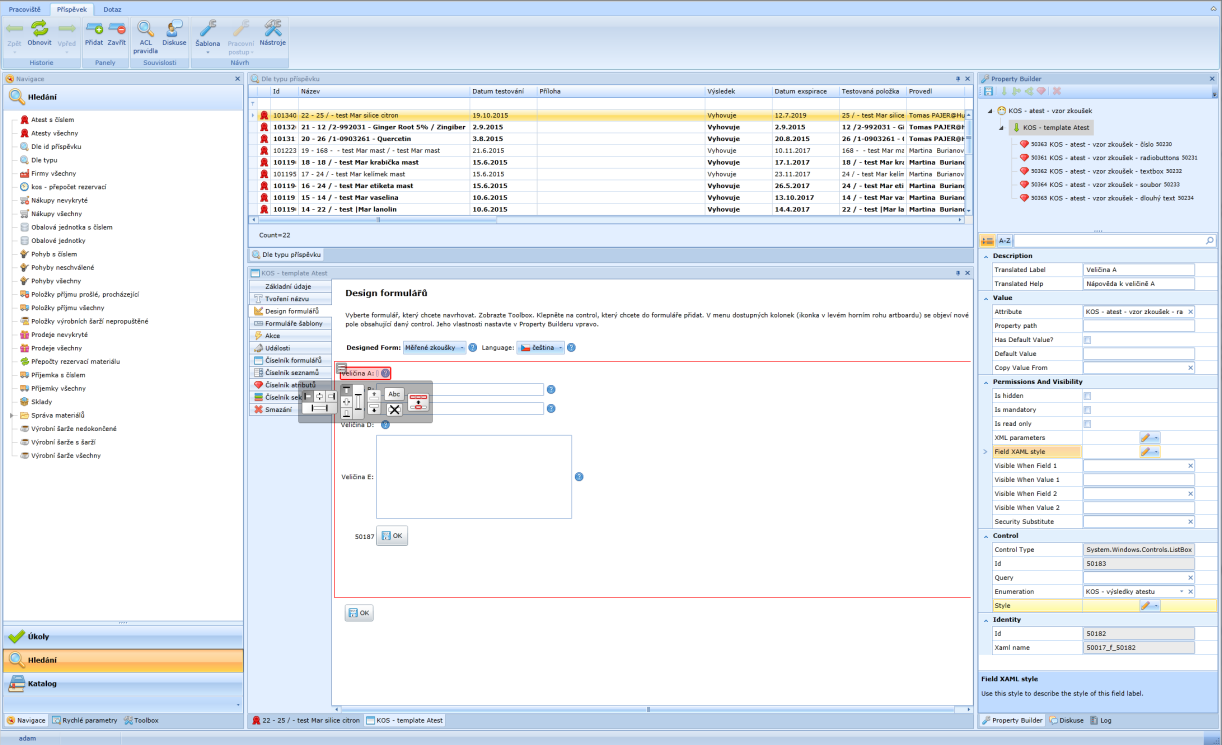1222x745 pixels.
Task: Open ACL pravidla from the ribbon
Action: click(x=145, y=30)
